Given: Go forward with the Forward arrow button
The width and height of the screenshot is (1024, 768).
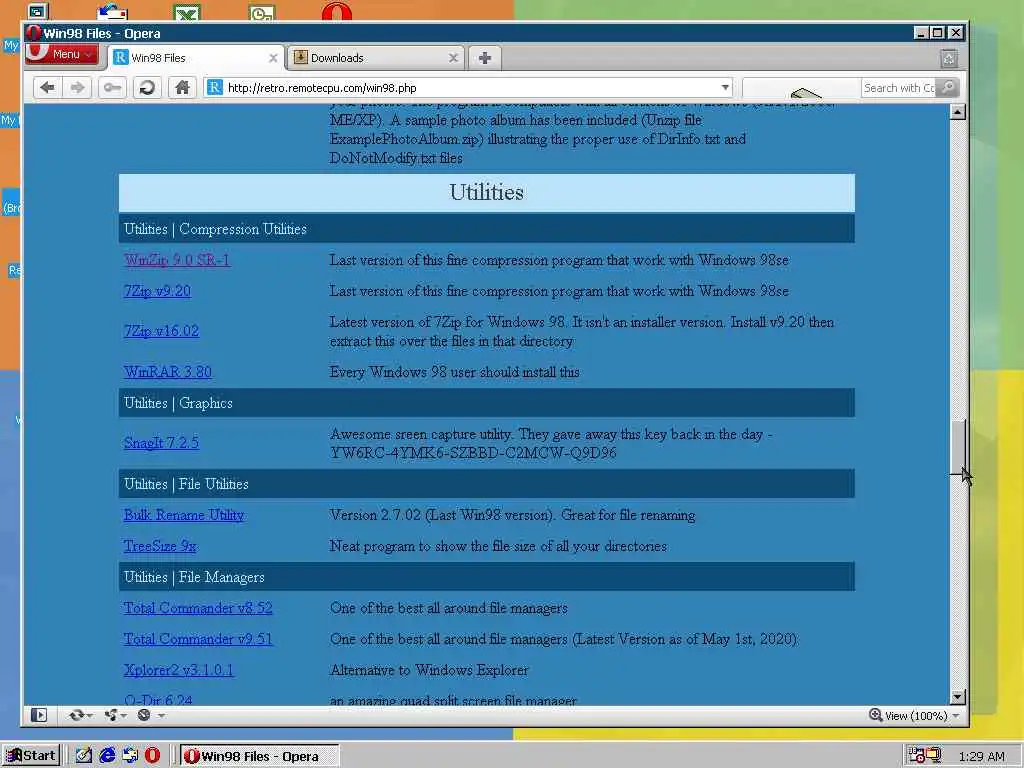Looking at the screenshot, I should pyautogui.click(x=78, y=88).
